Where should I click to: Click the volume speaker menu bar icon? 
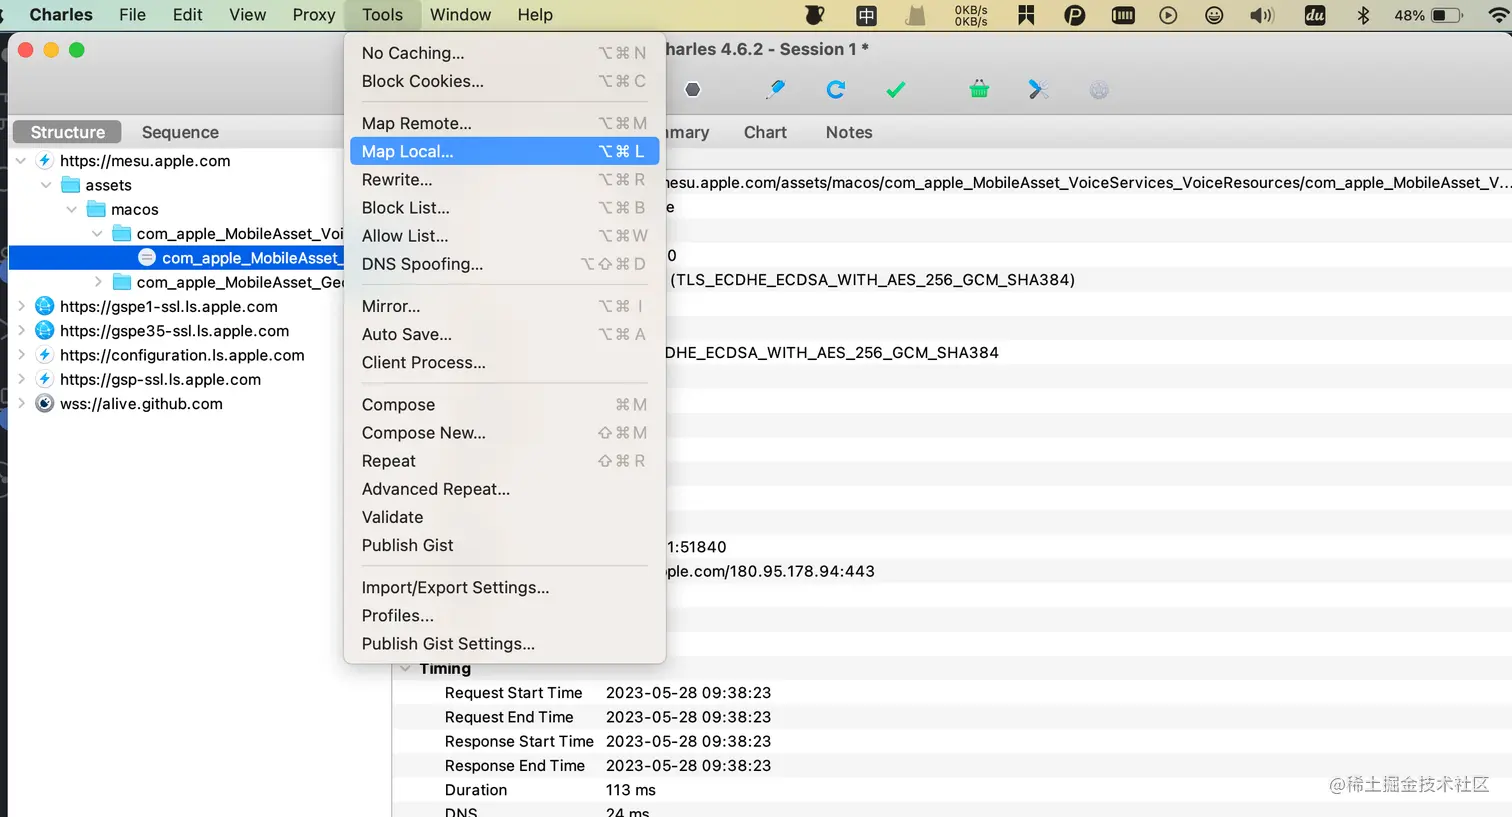coord(1262,15)
